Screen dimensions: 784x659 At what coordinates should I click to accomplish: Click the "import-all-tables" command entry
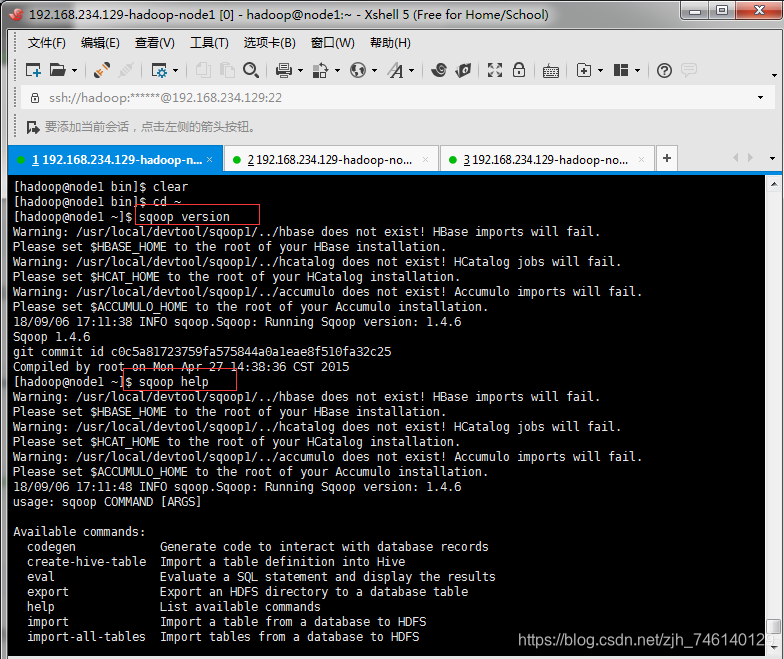(x=86, y=637)
